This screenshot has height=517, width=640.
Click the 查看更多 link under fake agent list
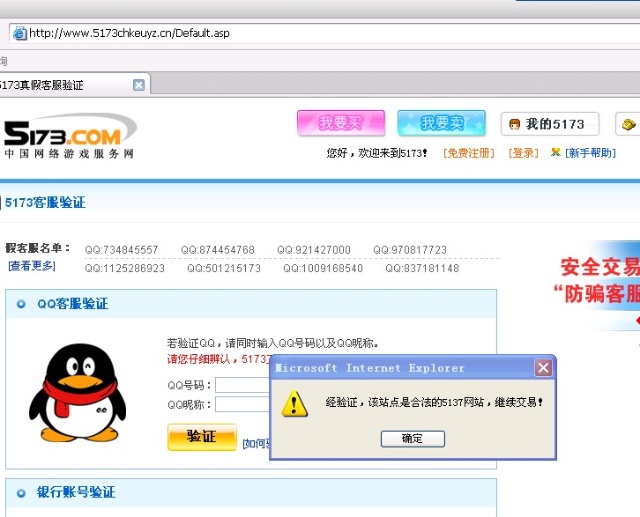coord(32,266)
